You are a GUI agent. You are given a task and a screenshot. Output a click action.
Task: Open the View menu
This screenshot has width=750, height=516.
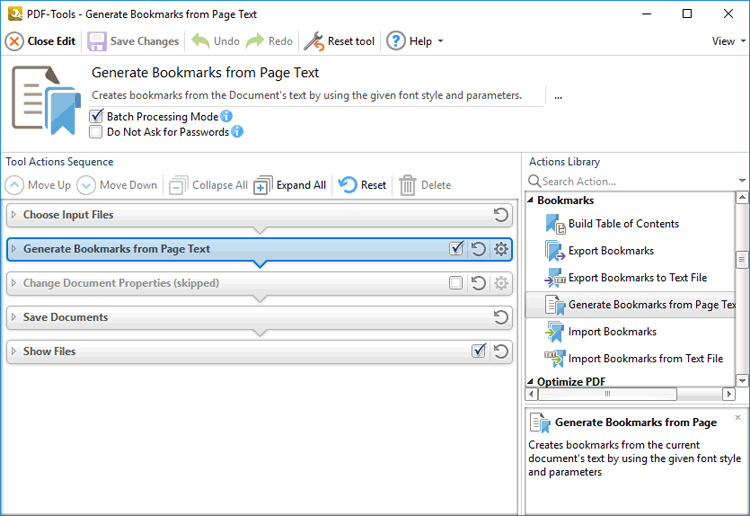point(728,41)
